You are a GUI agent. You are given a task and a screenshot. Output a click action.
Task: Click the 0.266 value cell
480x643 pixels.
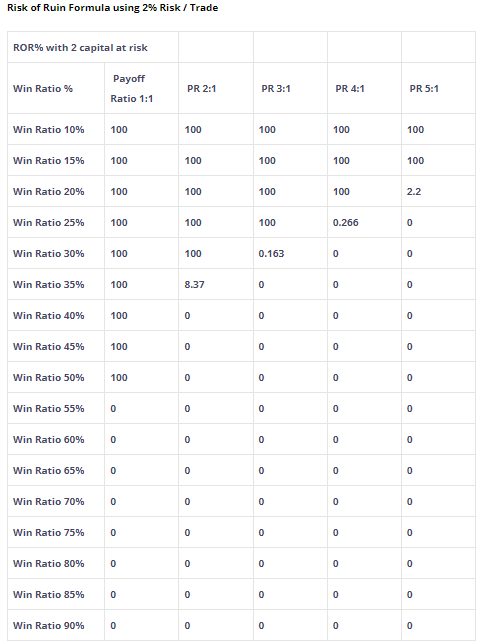click(364, 223)
